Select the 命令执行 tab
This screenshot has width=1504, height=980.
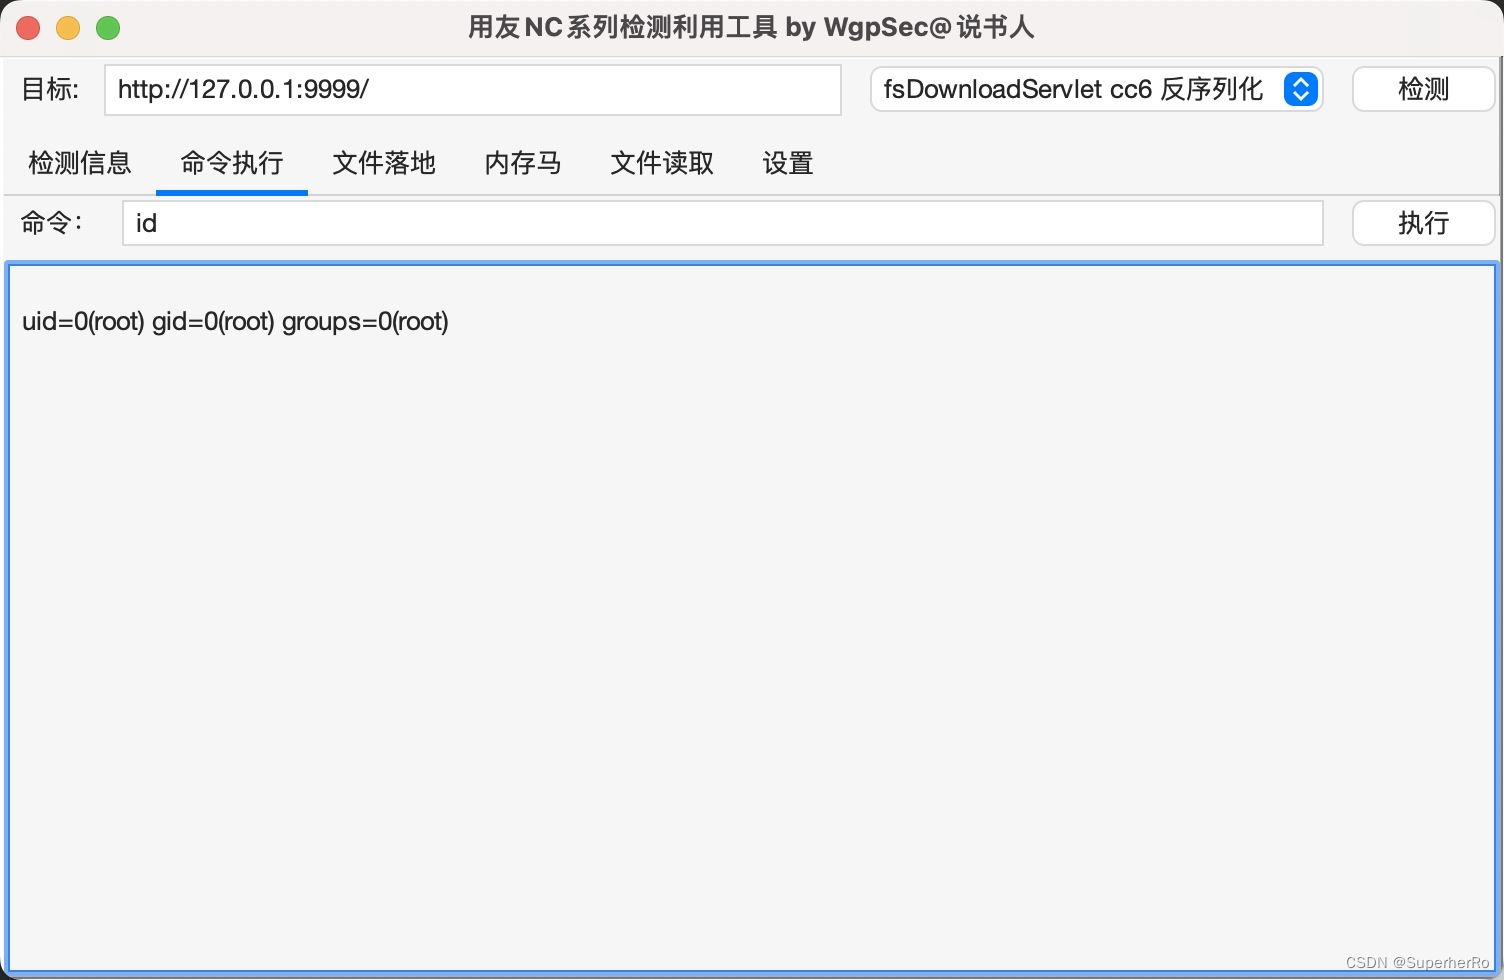231,163
